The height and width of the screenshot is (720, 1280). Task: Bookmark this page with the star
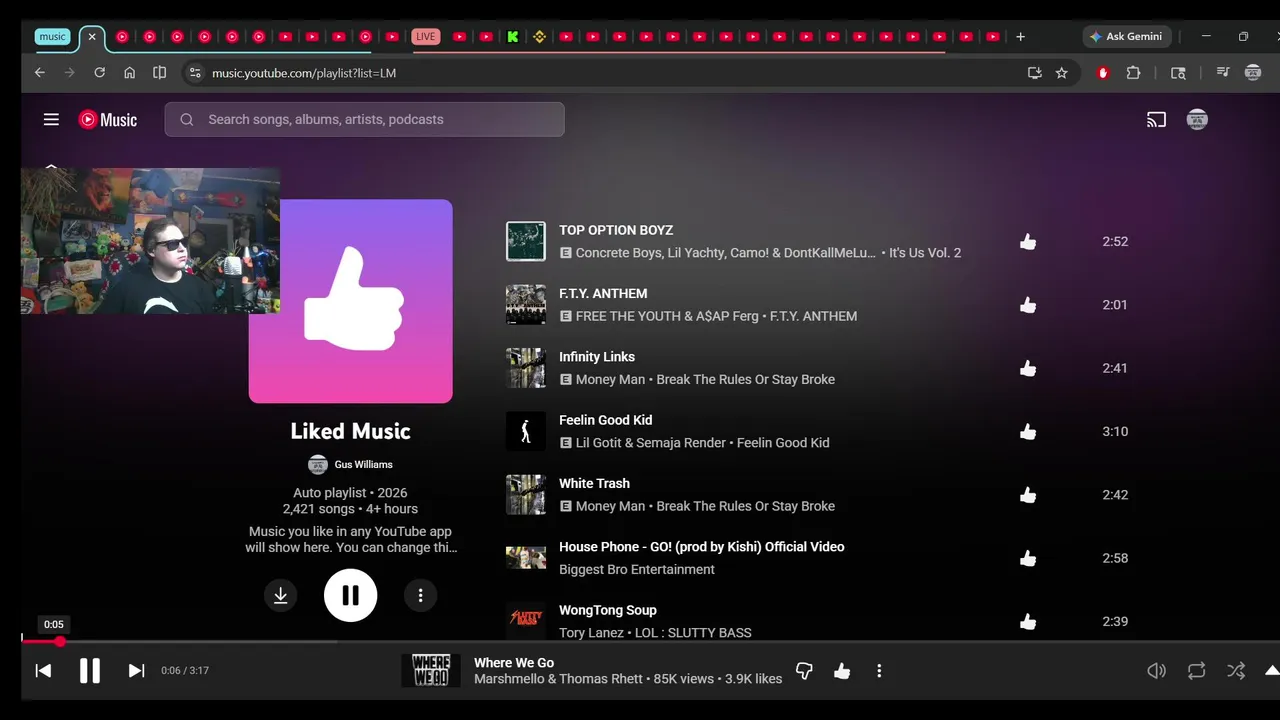(1062, 73)
